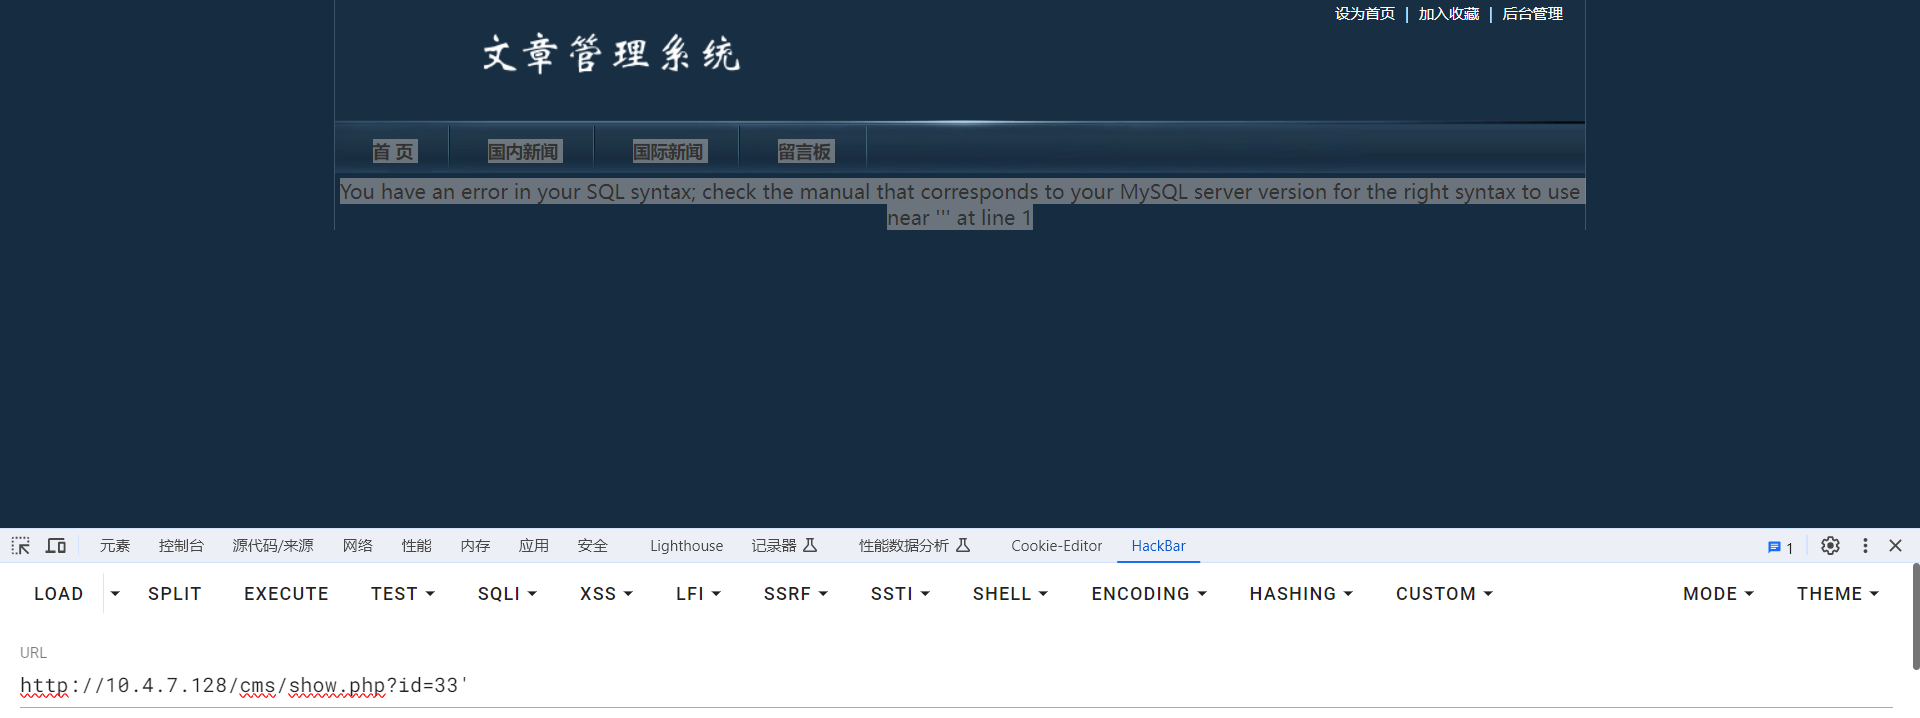Screen dimensions: 1920x718
Task: Open the MODE dropdown
Action: tap(1719, 594)
